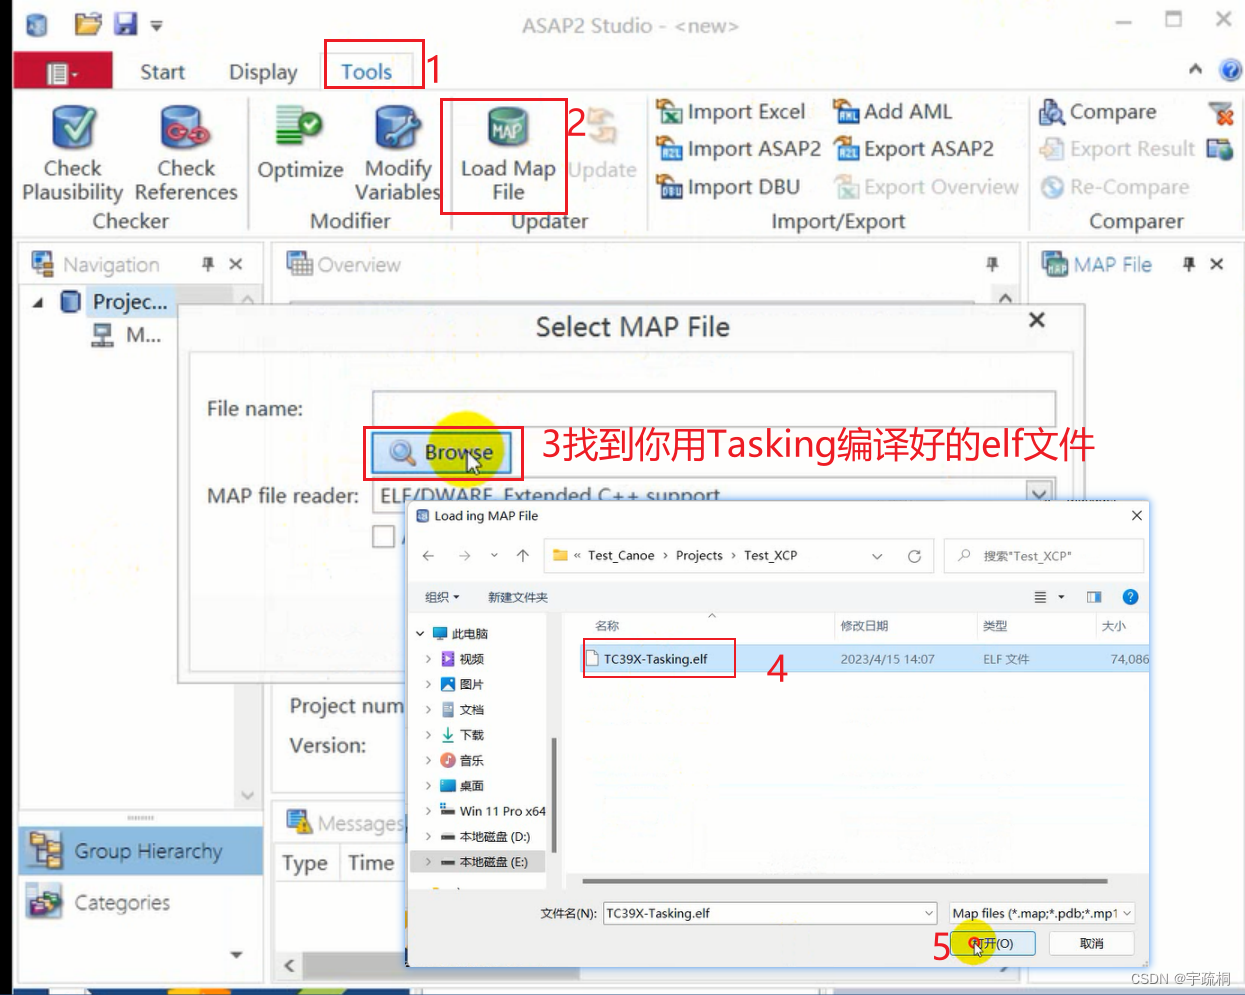The height and width of the screenshot is (995, 1245).
Task: Choose Import Excel
Action: click(x=731, y=111)
